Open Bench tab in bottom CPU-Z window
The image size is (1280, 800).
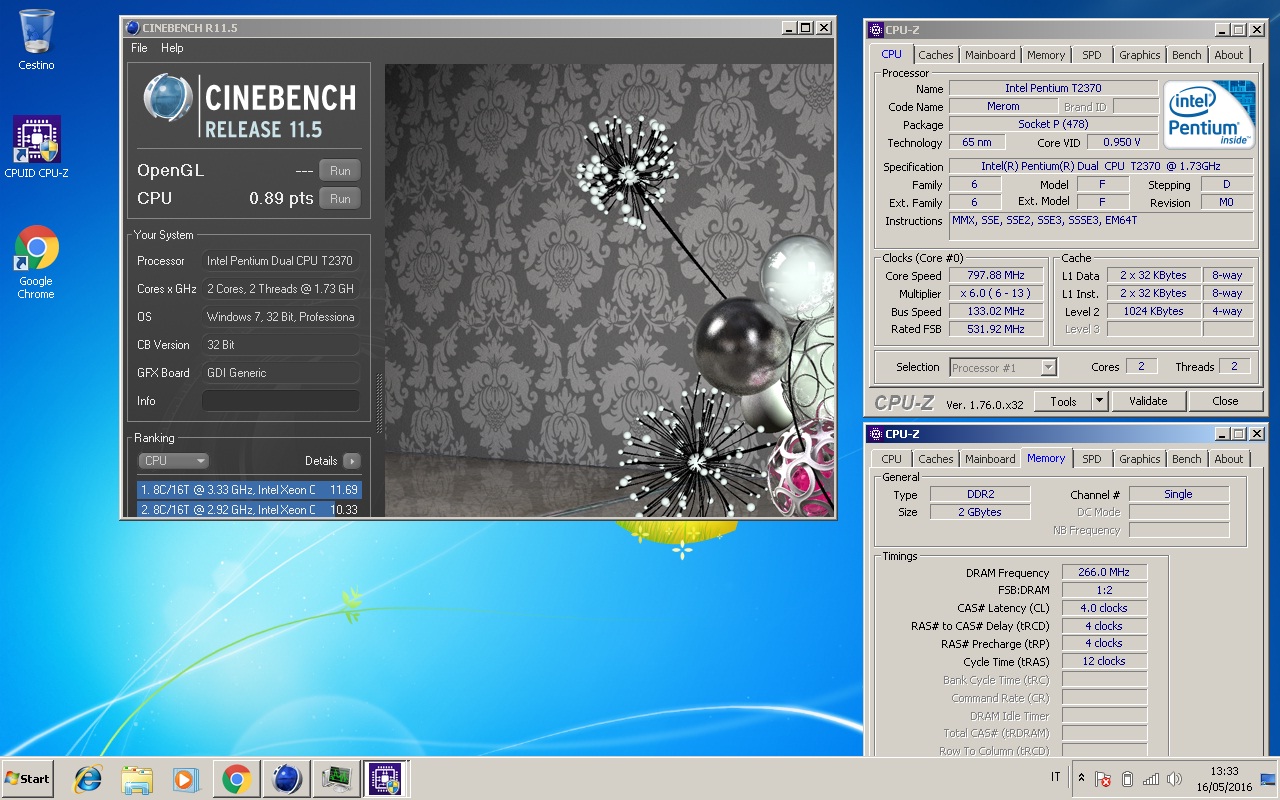[1187, 459]
